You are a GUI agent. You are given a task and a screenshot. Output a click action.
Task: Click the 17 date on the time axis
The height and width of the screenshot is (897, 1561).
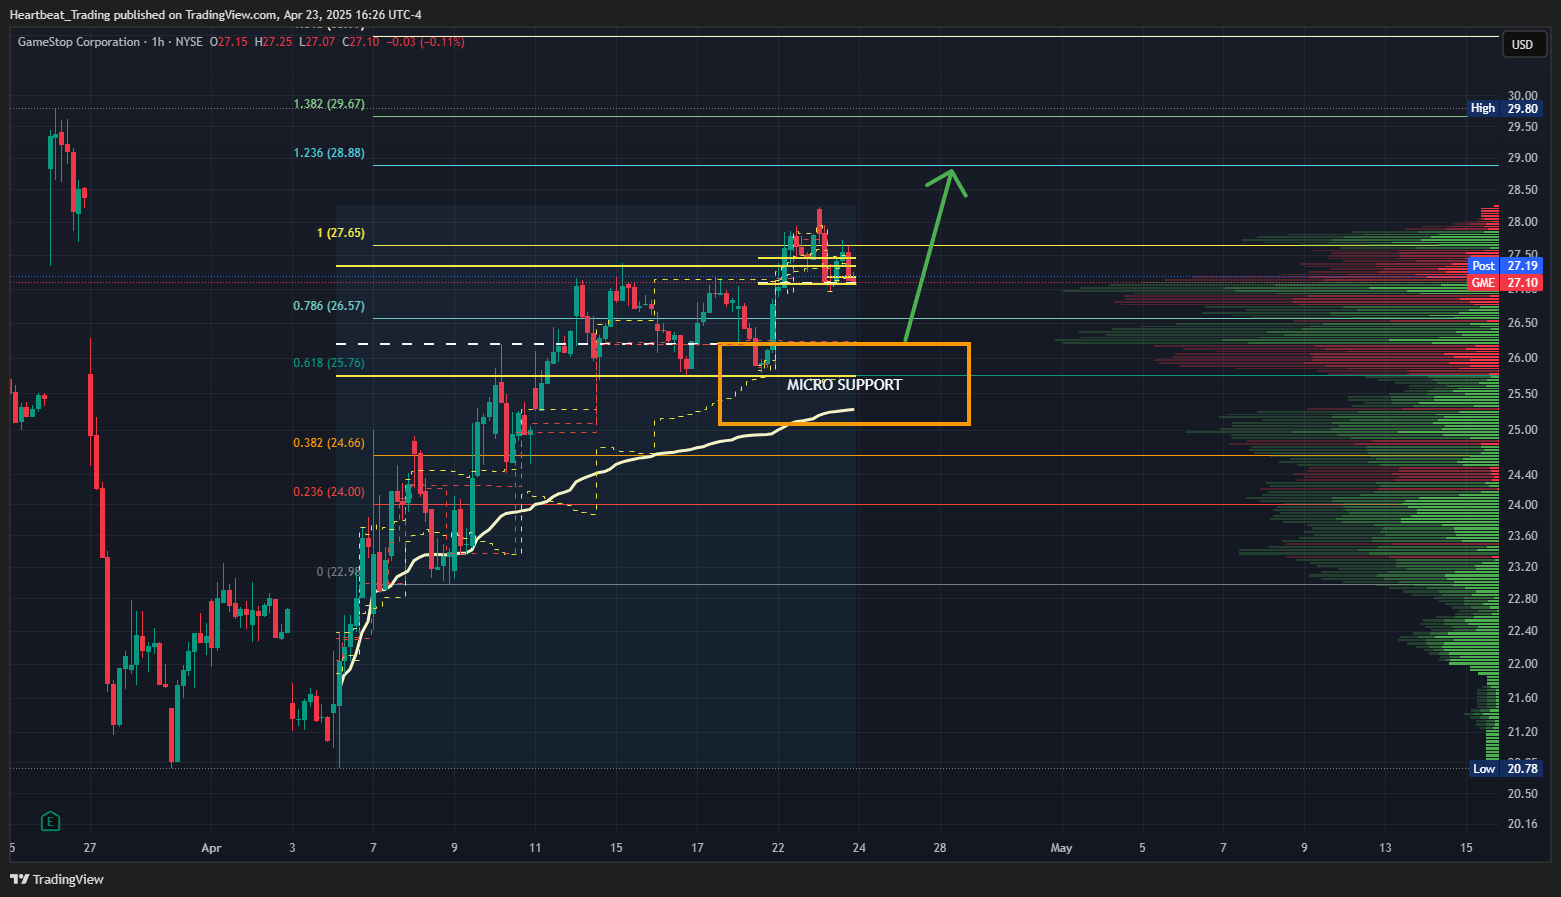(x=697, y=848)
